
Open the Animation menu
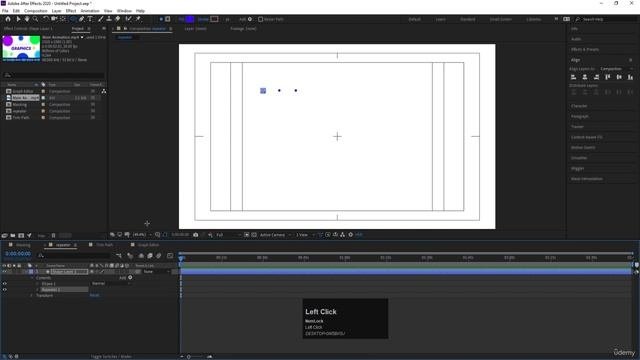90,11
